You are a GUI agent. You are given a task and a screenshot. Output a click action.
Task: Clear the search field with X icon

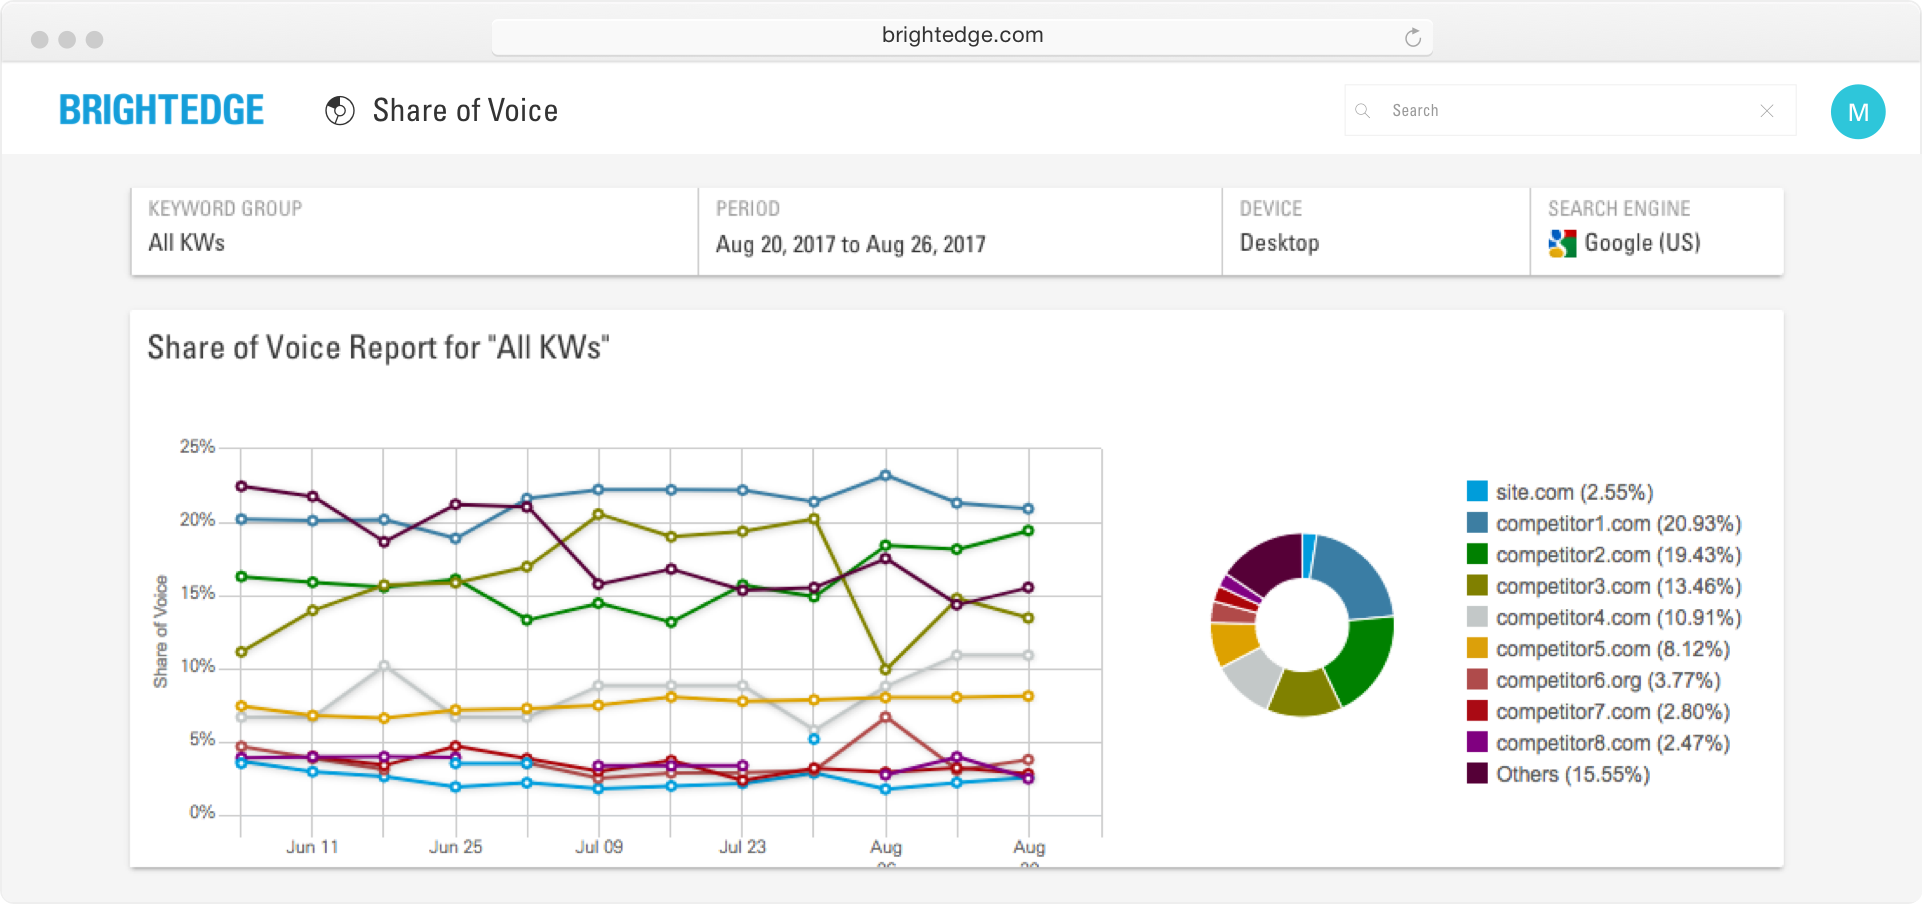[1767, 111]
